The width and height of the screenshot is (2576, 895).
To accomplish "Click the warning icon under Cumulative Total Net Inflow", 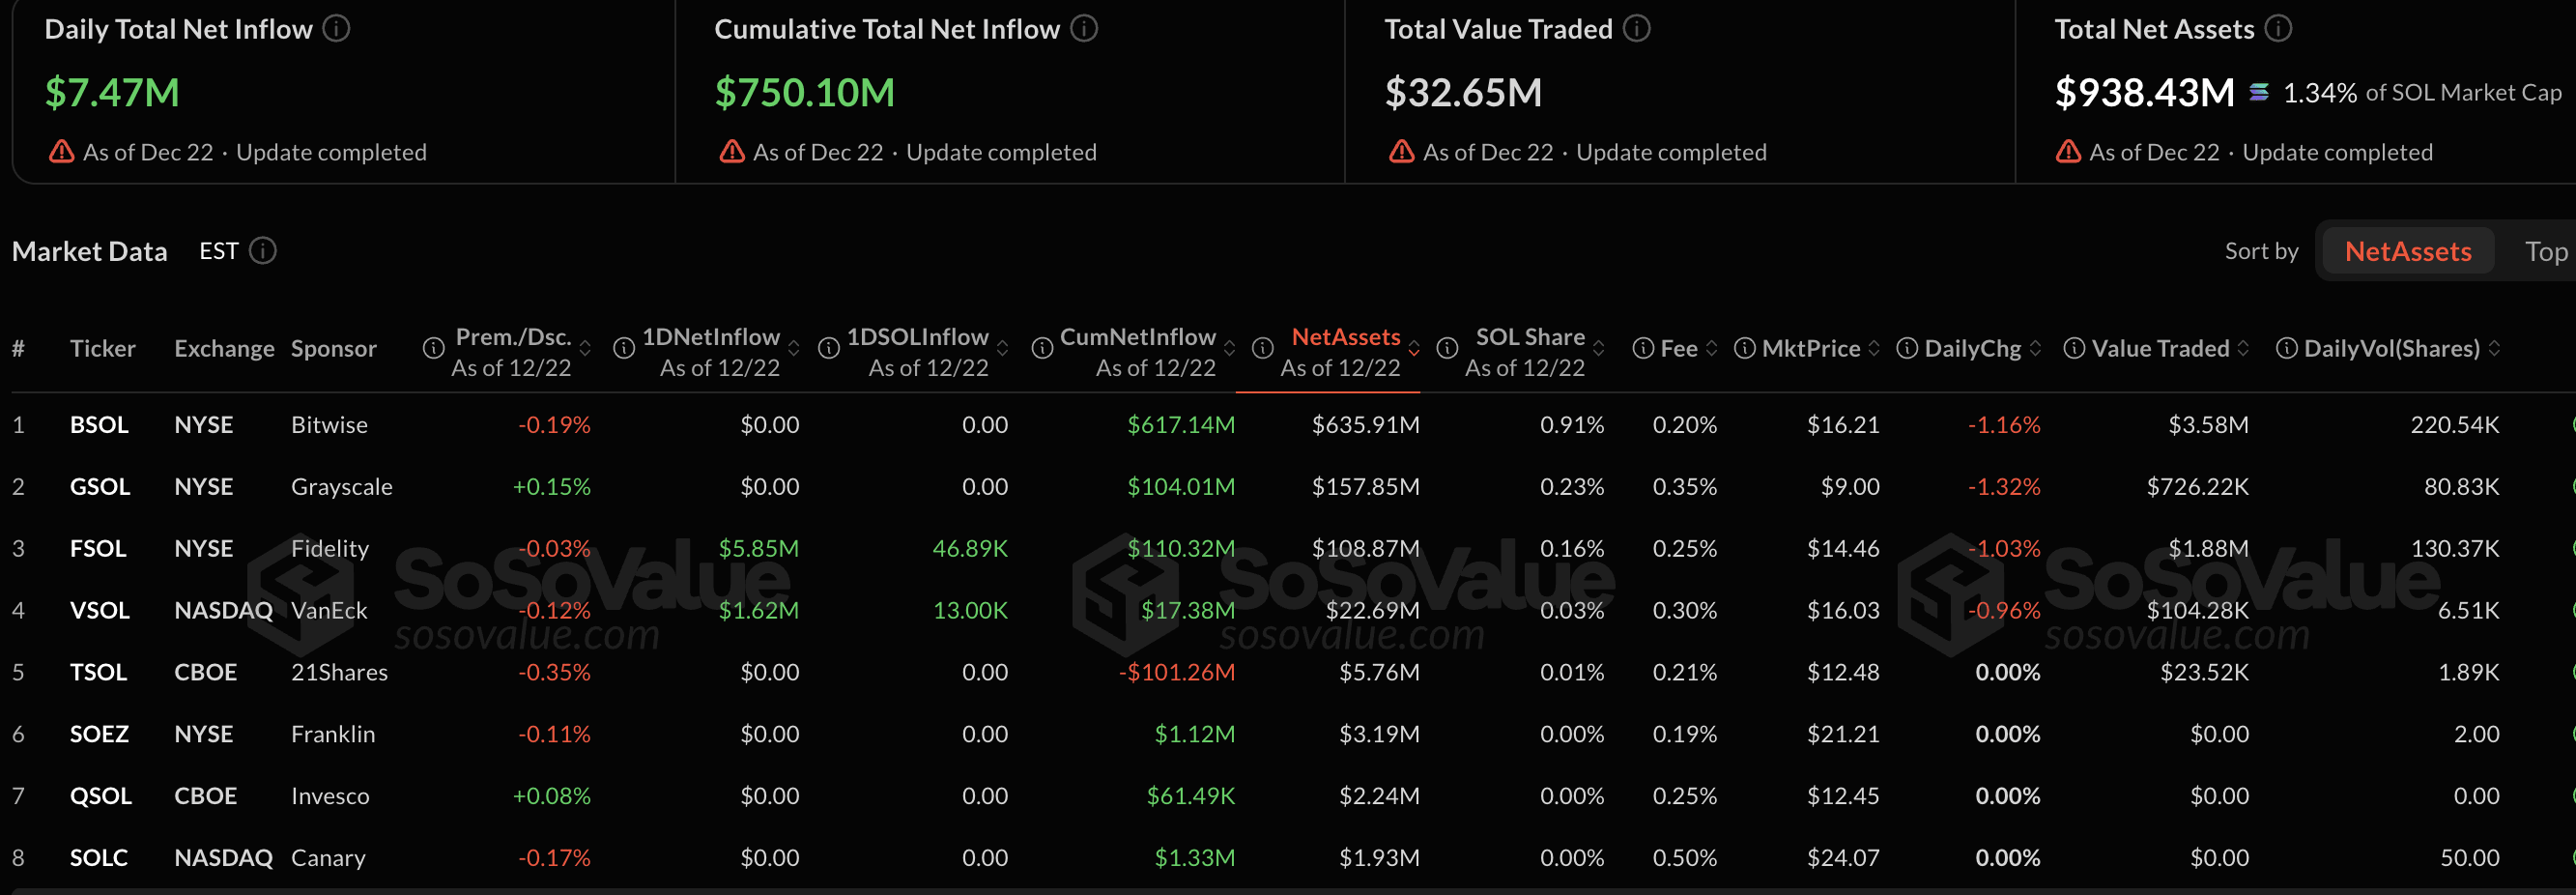I will pyautogui.click(x=732, y=152).
